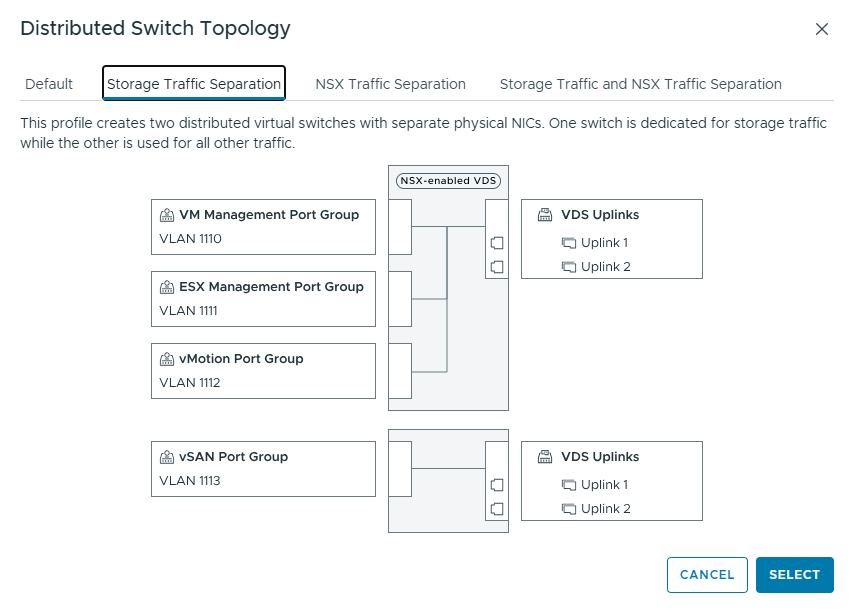Click the storage switch's VDS Uplinks icon
Screen dimensions: 857x612
click(x=545, y=457)
